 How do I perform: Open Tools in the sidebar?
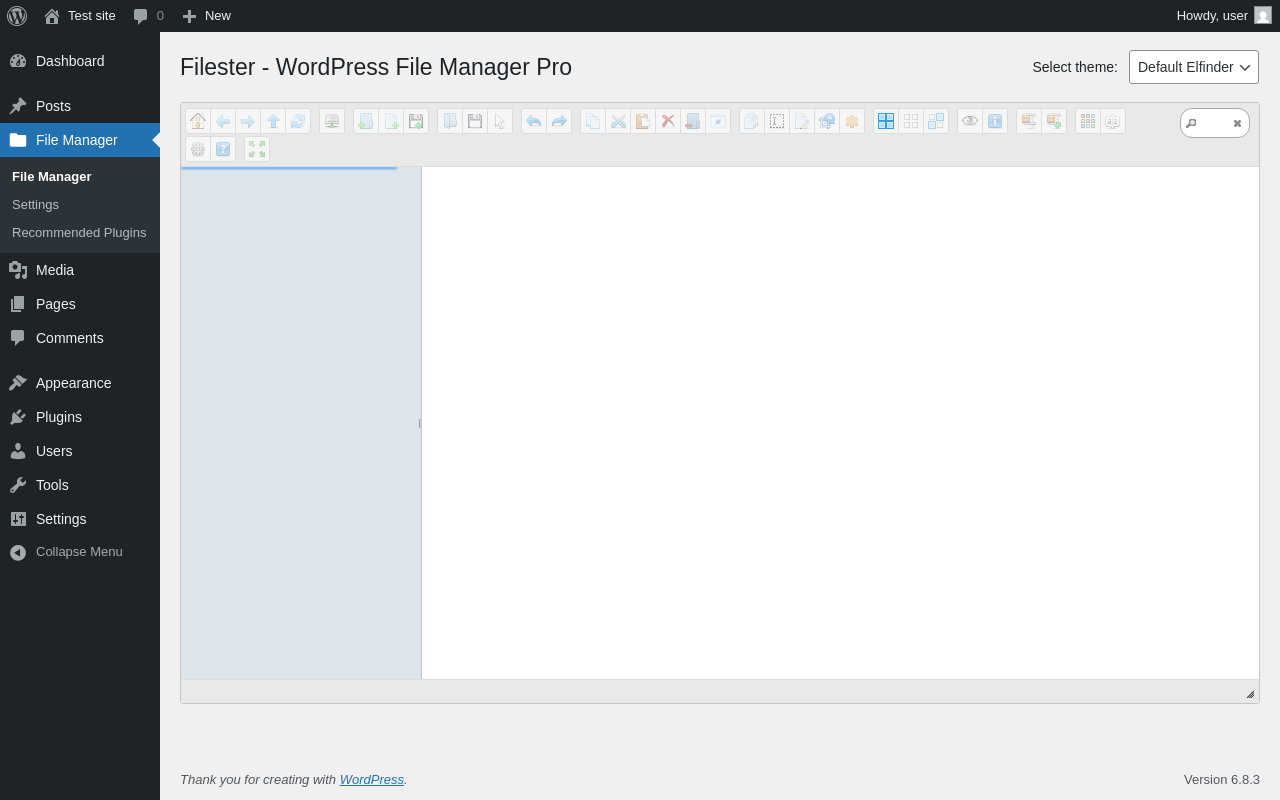coord(80,485)
